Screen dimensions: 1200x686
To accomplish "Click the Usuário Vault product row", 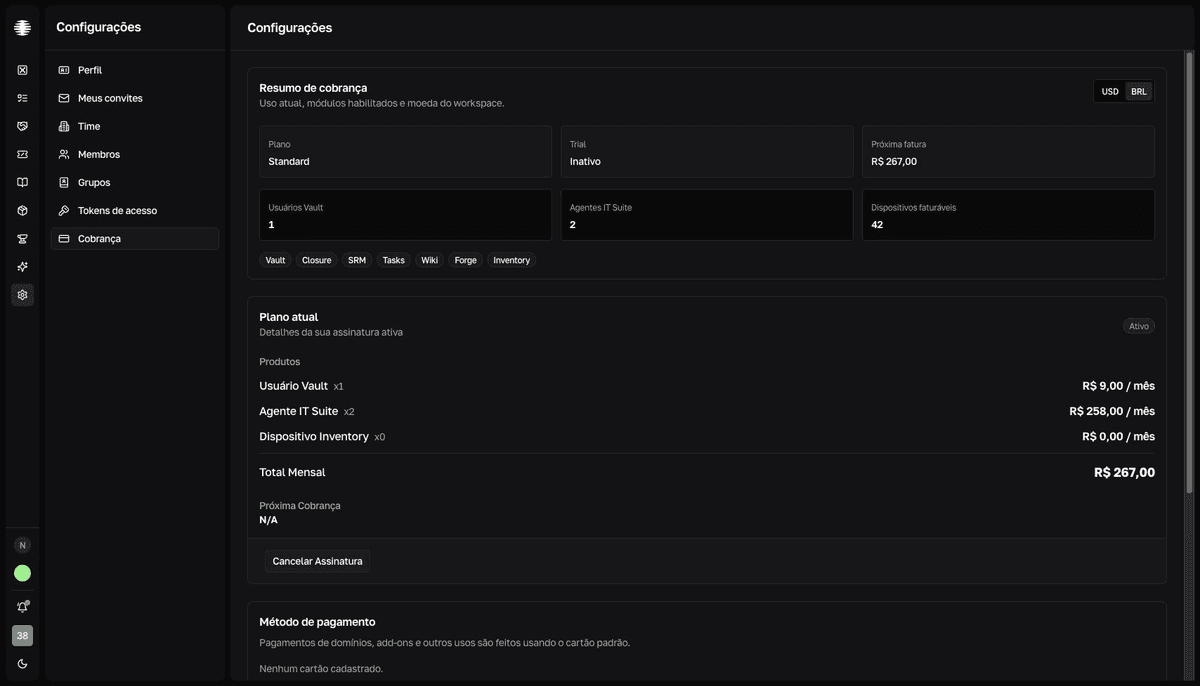I will tap(707, 386).
